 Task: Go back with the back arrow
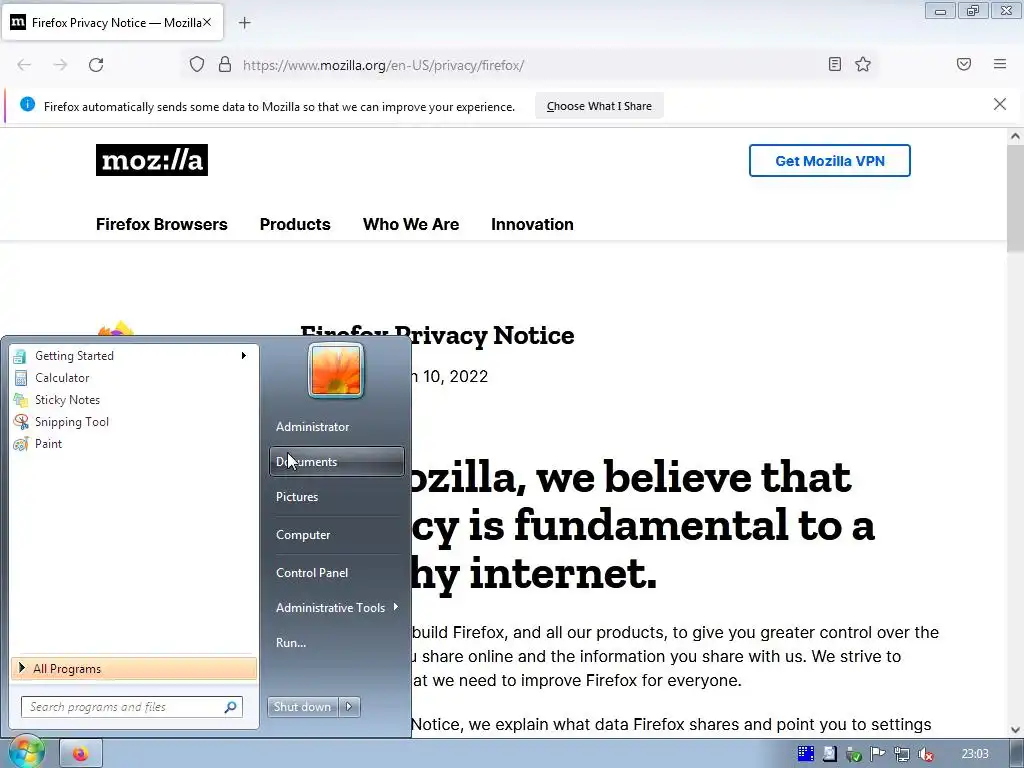[24, 65]
